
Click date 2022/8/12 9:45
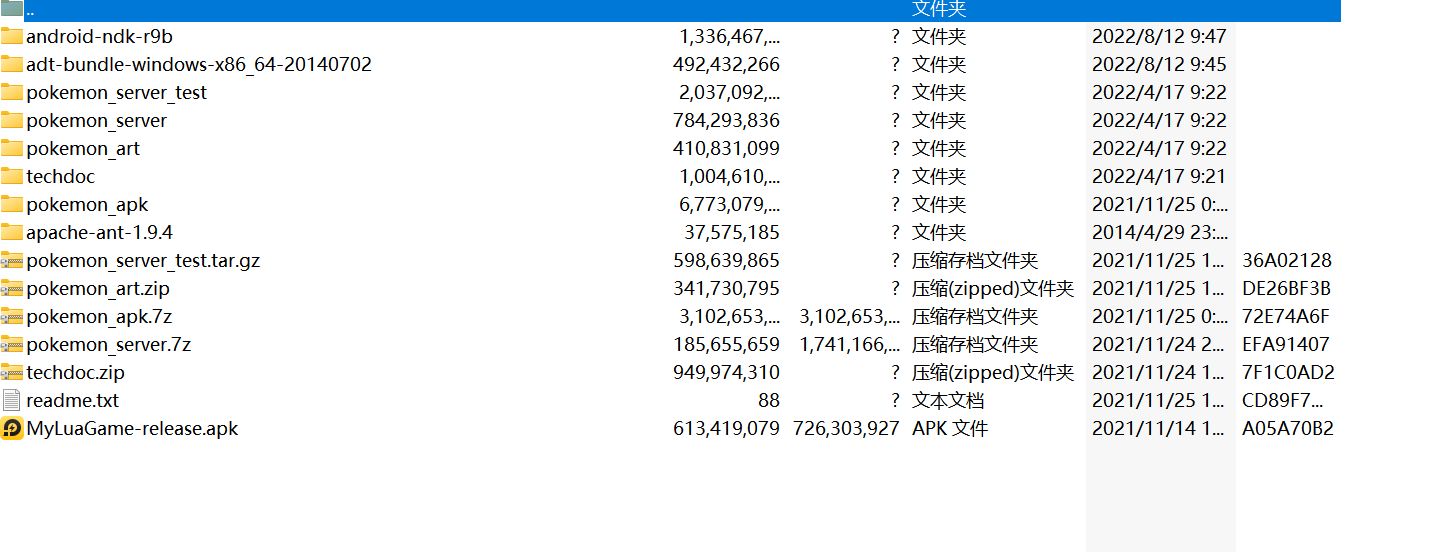point(1159,65)
